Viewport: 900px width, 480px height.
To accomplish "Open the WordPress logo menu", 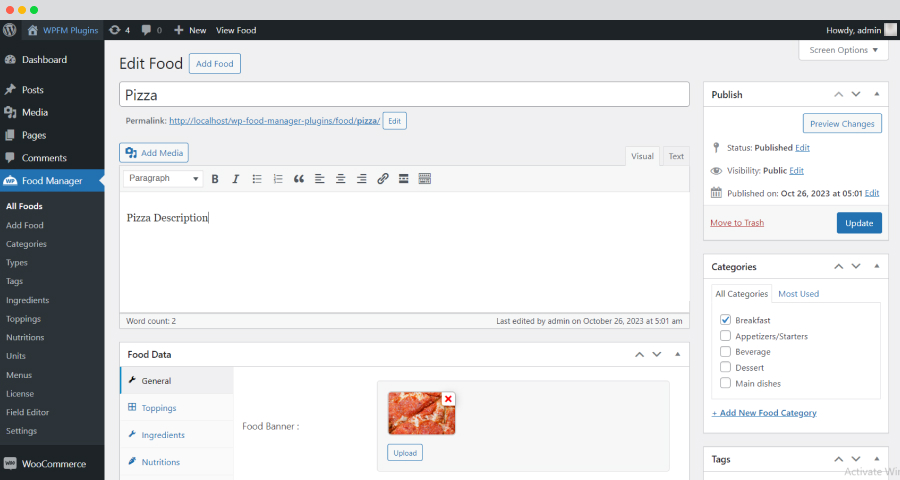I will coord(10,30).
